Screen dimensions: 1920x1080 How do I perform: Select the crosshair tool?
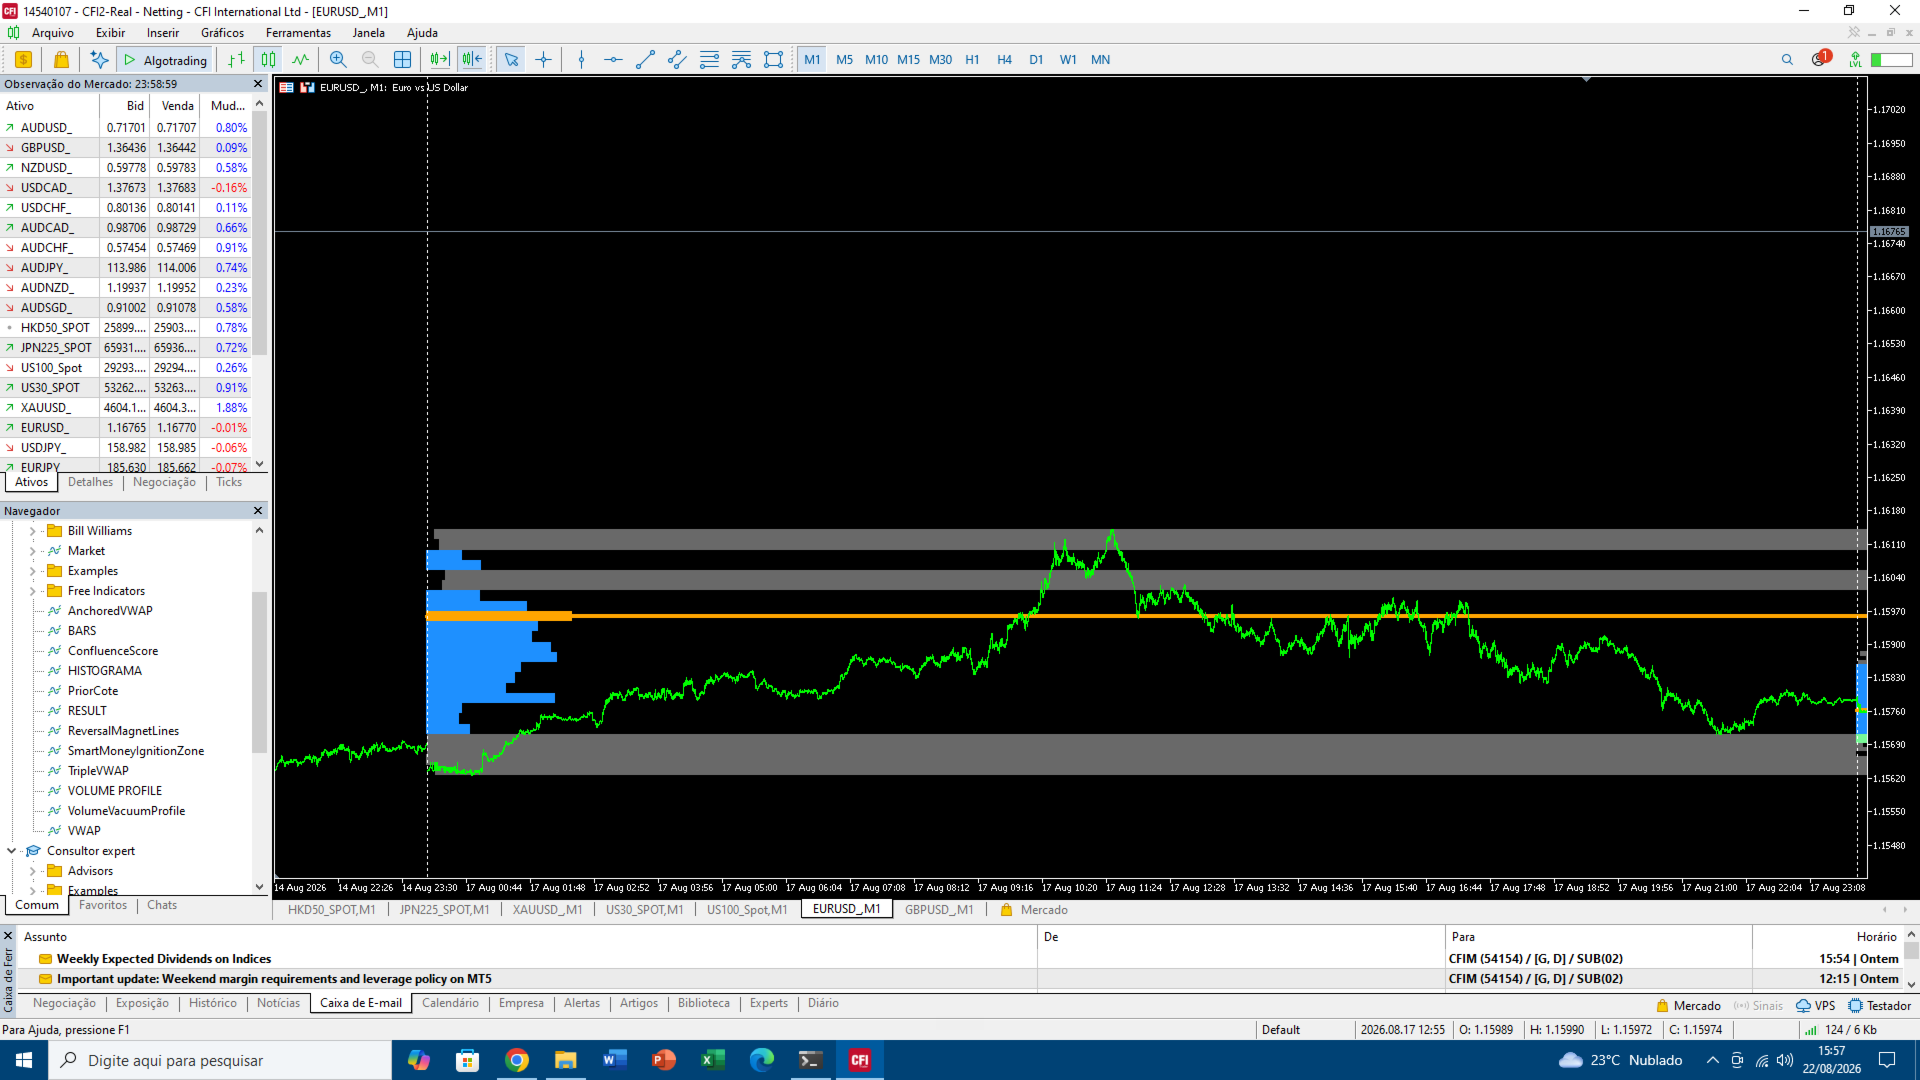pos(543,60)
